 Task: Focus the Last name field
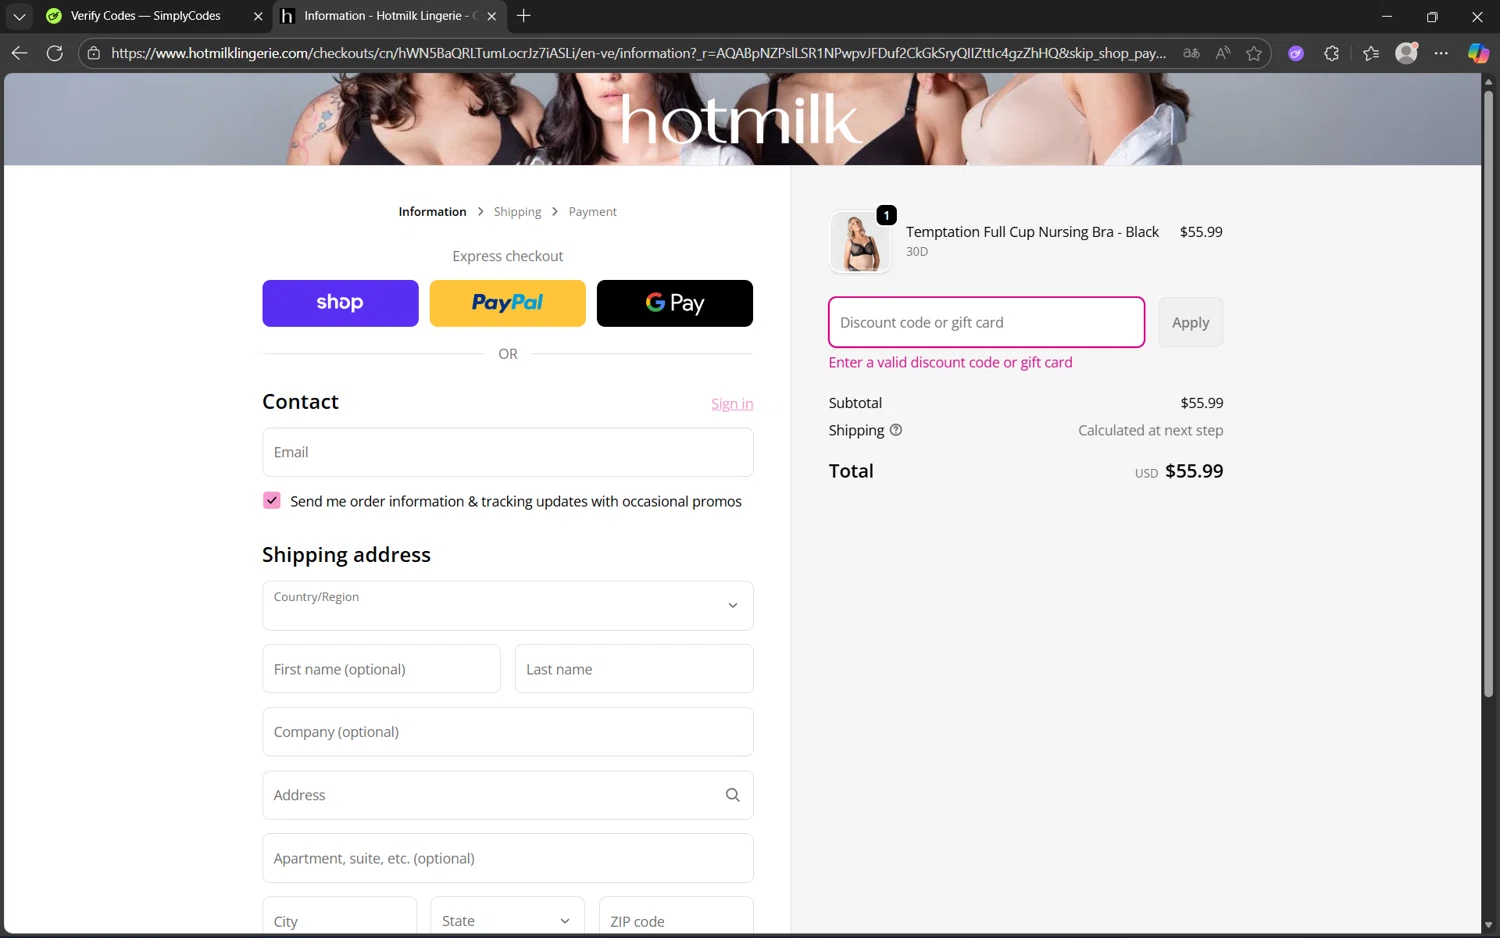coord(634,669)
